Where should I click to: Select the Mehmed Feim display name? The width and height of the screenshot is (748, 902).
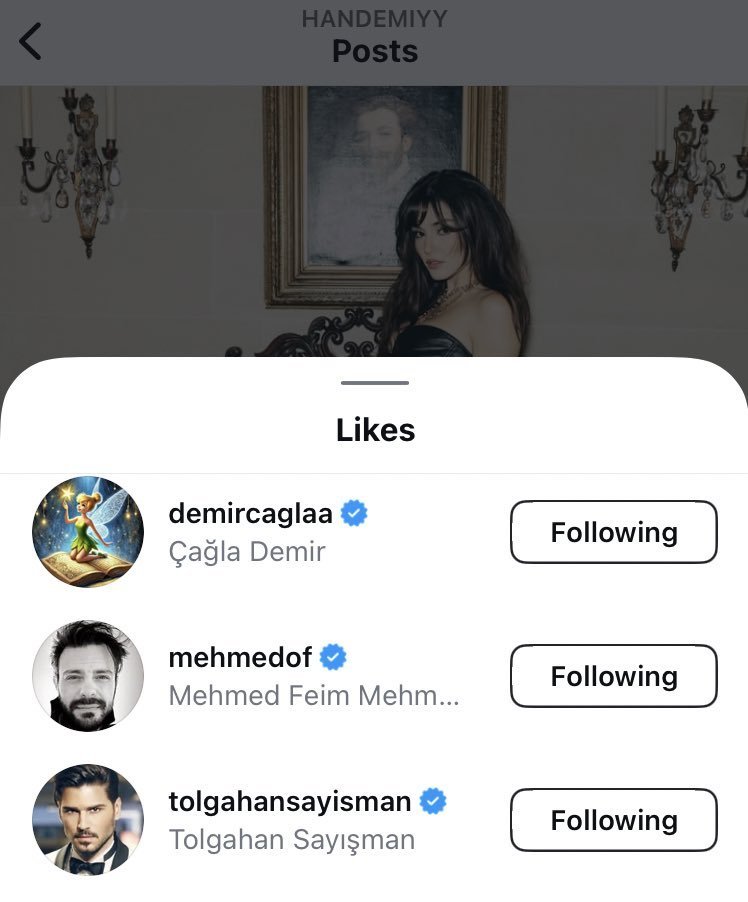[x=313, y=695]
